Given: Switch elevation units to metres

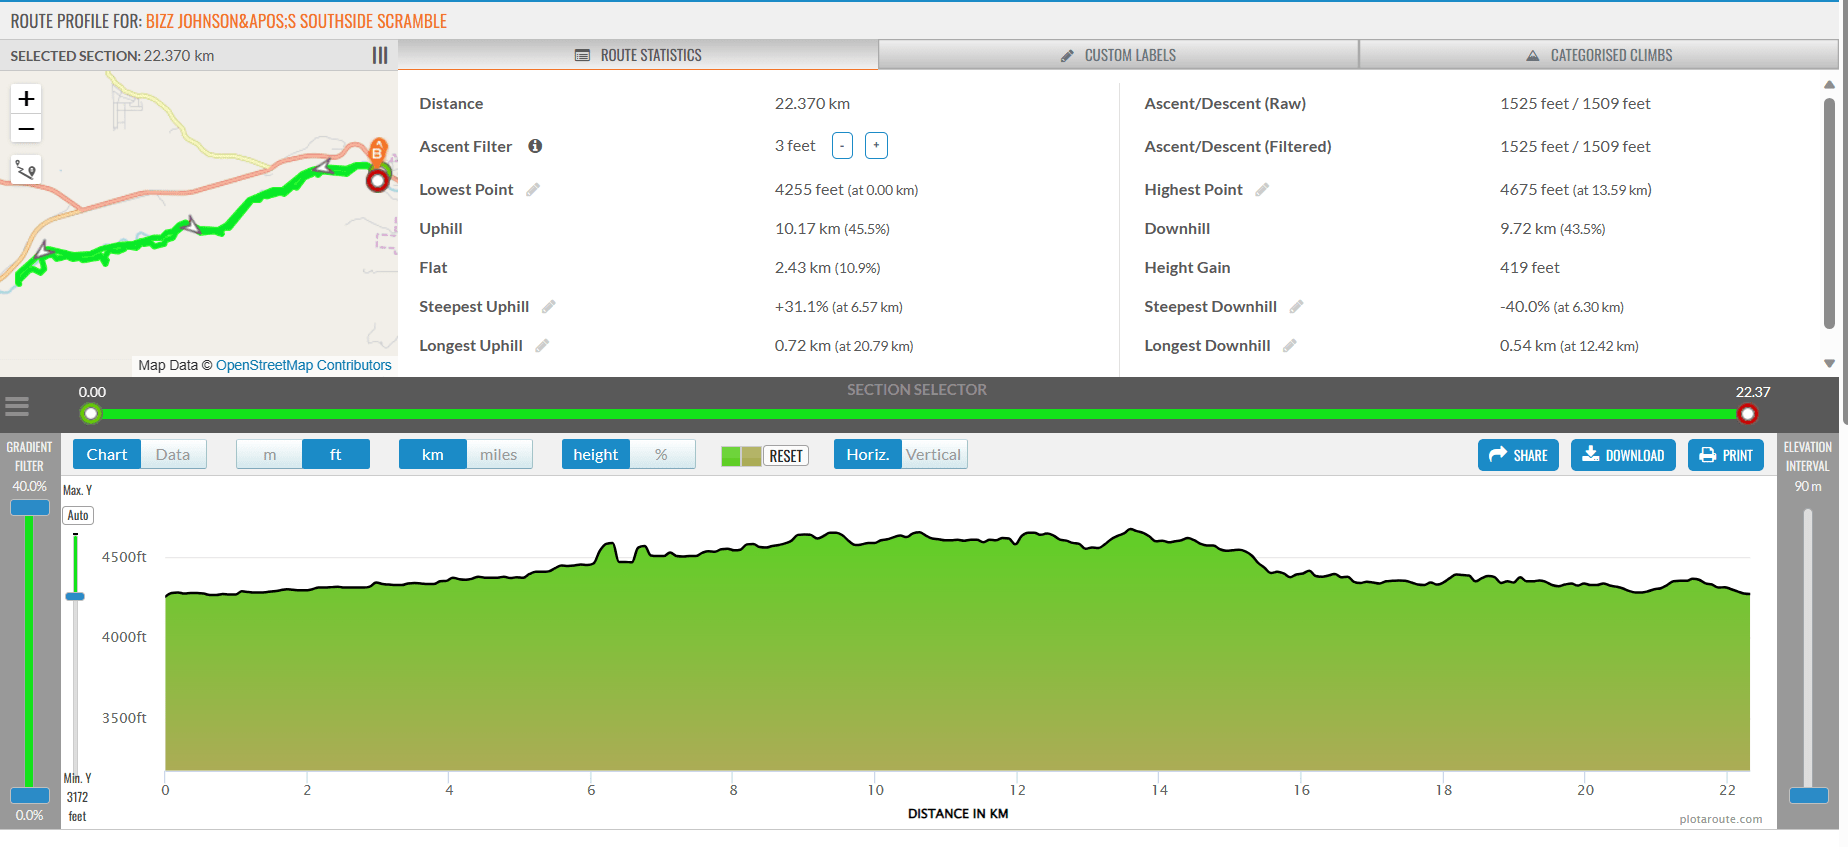Looking at the screenshot, I should 269,455.
